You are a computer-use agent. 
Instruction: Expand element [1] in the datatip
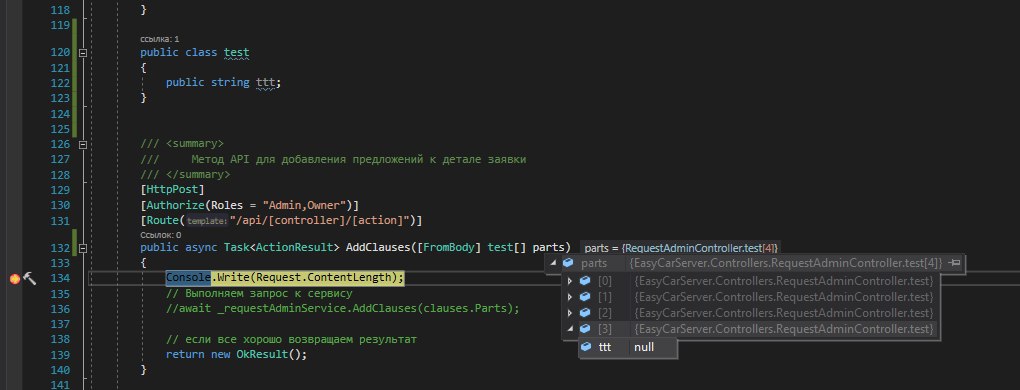tap(570, 297)
